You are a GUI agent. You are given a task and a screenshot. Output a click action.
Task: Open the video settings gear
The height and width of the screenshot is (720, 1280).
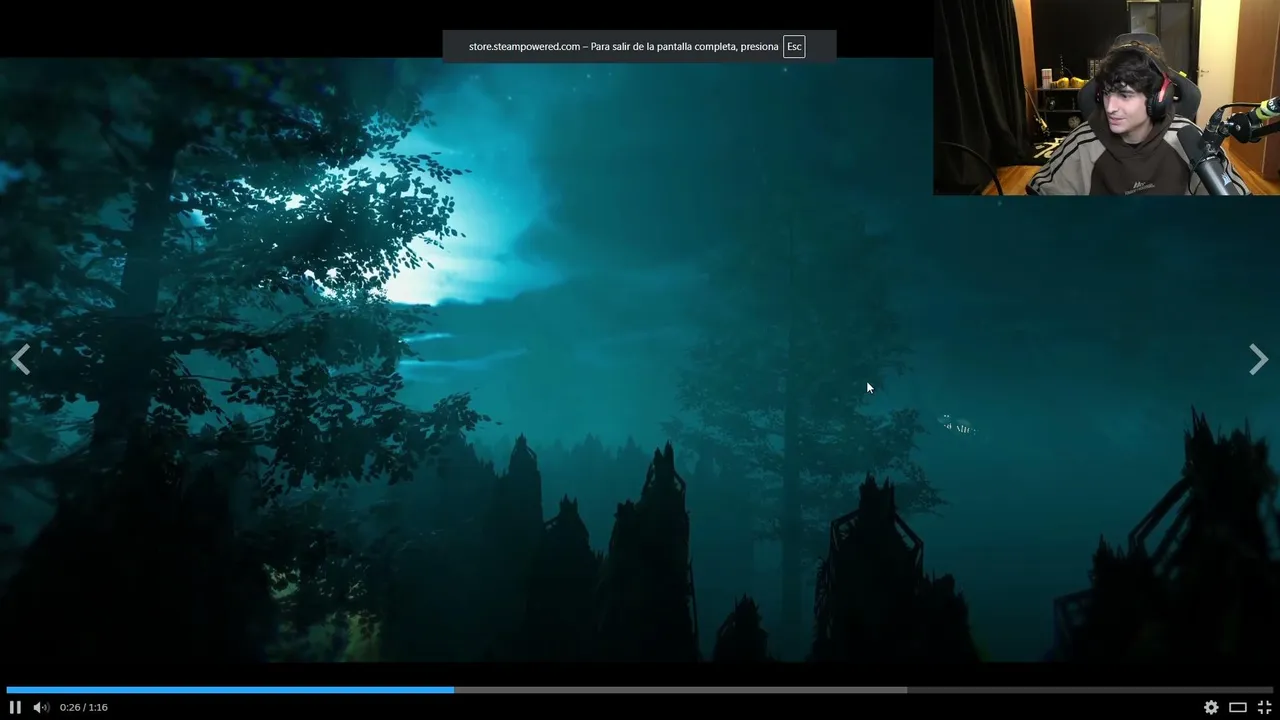(1211, 707)
